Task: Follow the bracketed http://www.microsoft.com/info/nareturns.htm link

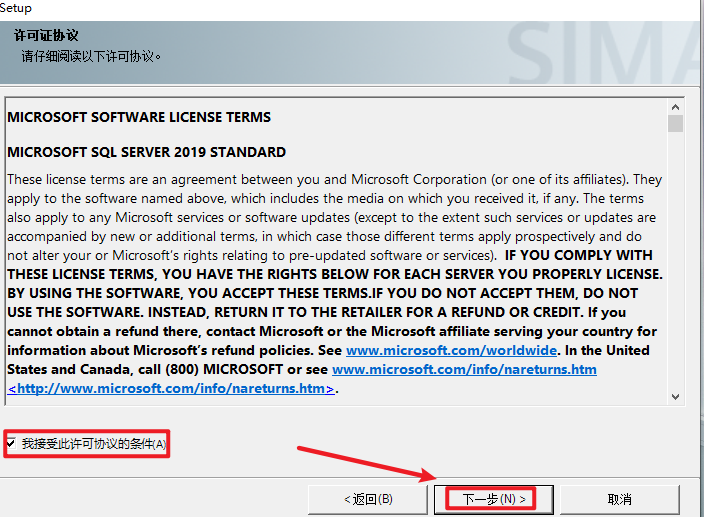Action: (171, 388)
